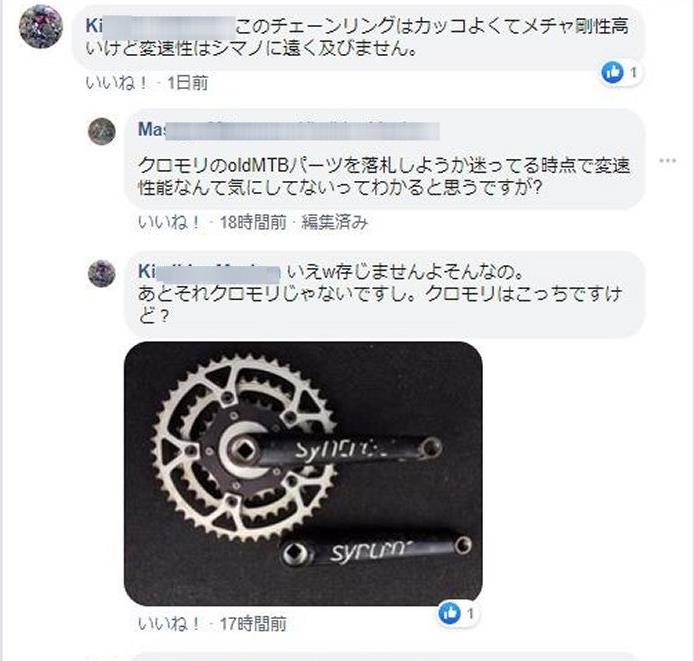Open the 17時間前 timestamp link
694x661 pixels.
253,624
